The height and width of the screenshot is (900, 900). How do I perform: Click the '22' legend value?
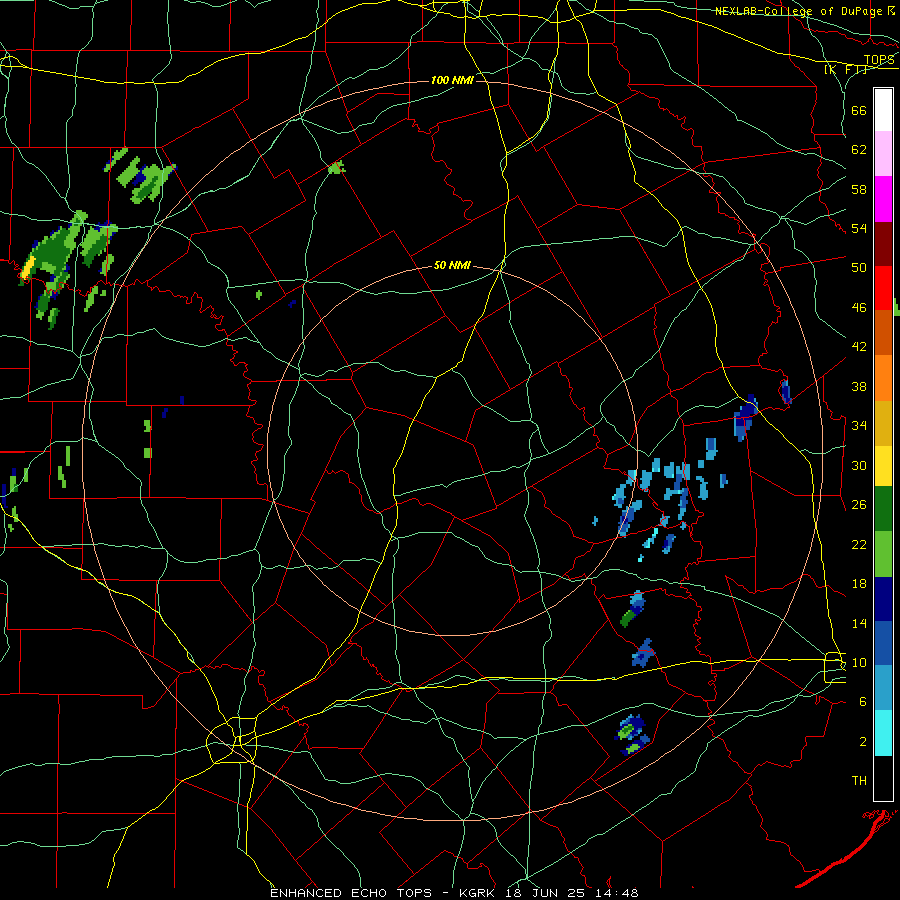tap(859, 544)
